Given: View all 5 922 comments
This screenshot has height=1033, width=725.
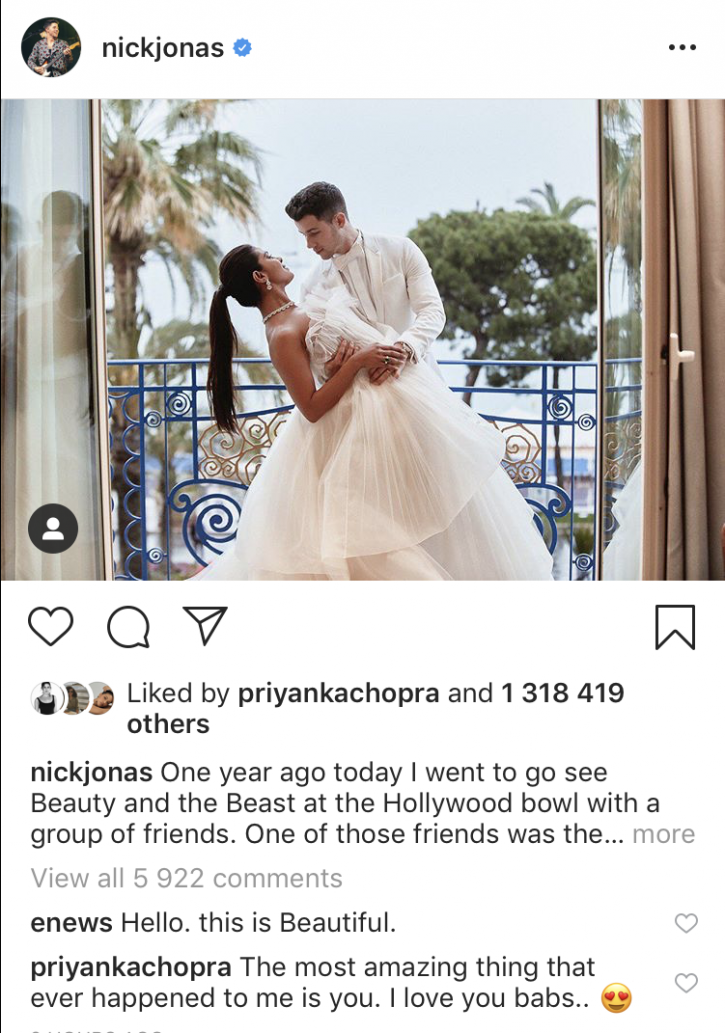Looking at the screenshot, I should click(x=187, y=878).
